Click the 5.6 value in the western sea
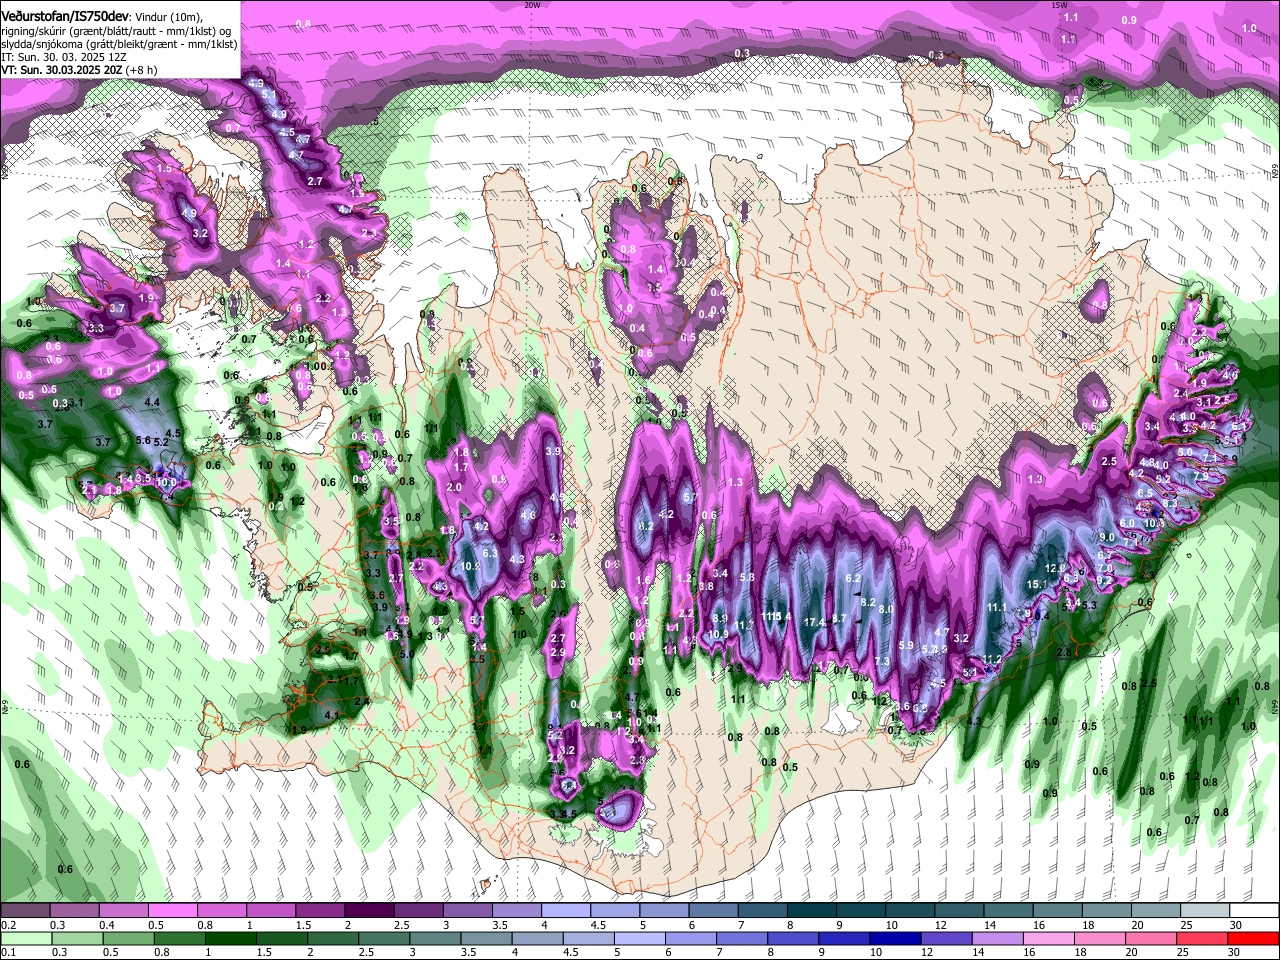Screen dimensions: 1280x960 point(143,440)
